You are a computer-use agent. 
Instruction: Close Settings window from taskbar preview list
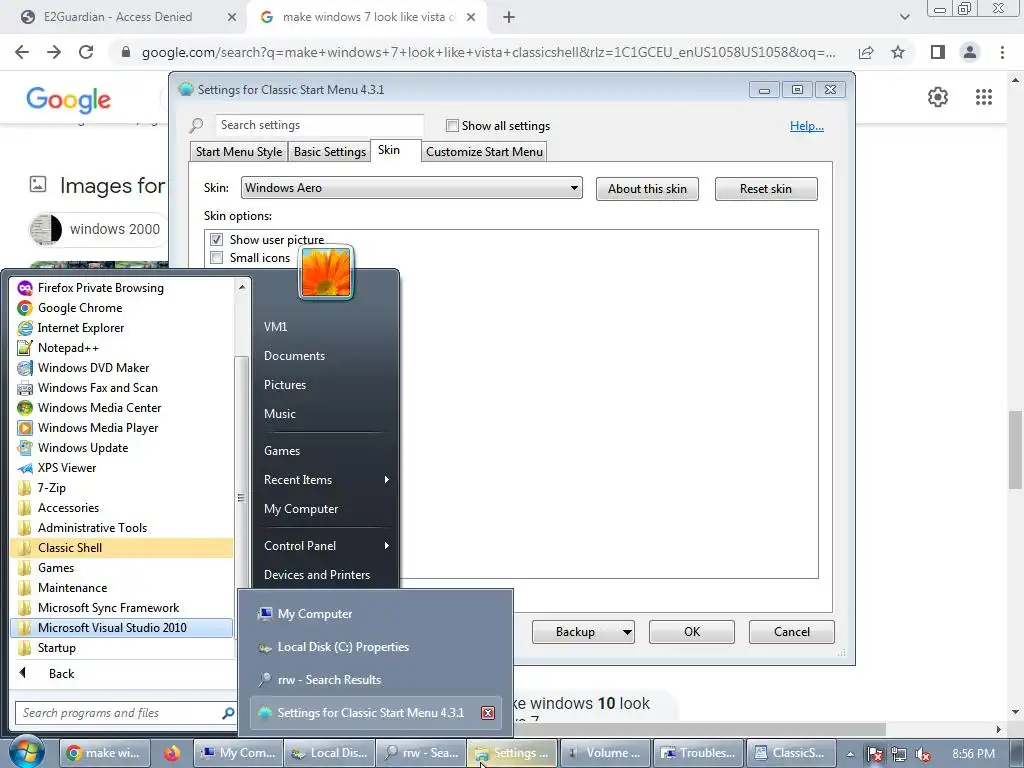[x=488, y=713]
